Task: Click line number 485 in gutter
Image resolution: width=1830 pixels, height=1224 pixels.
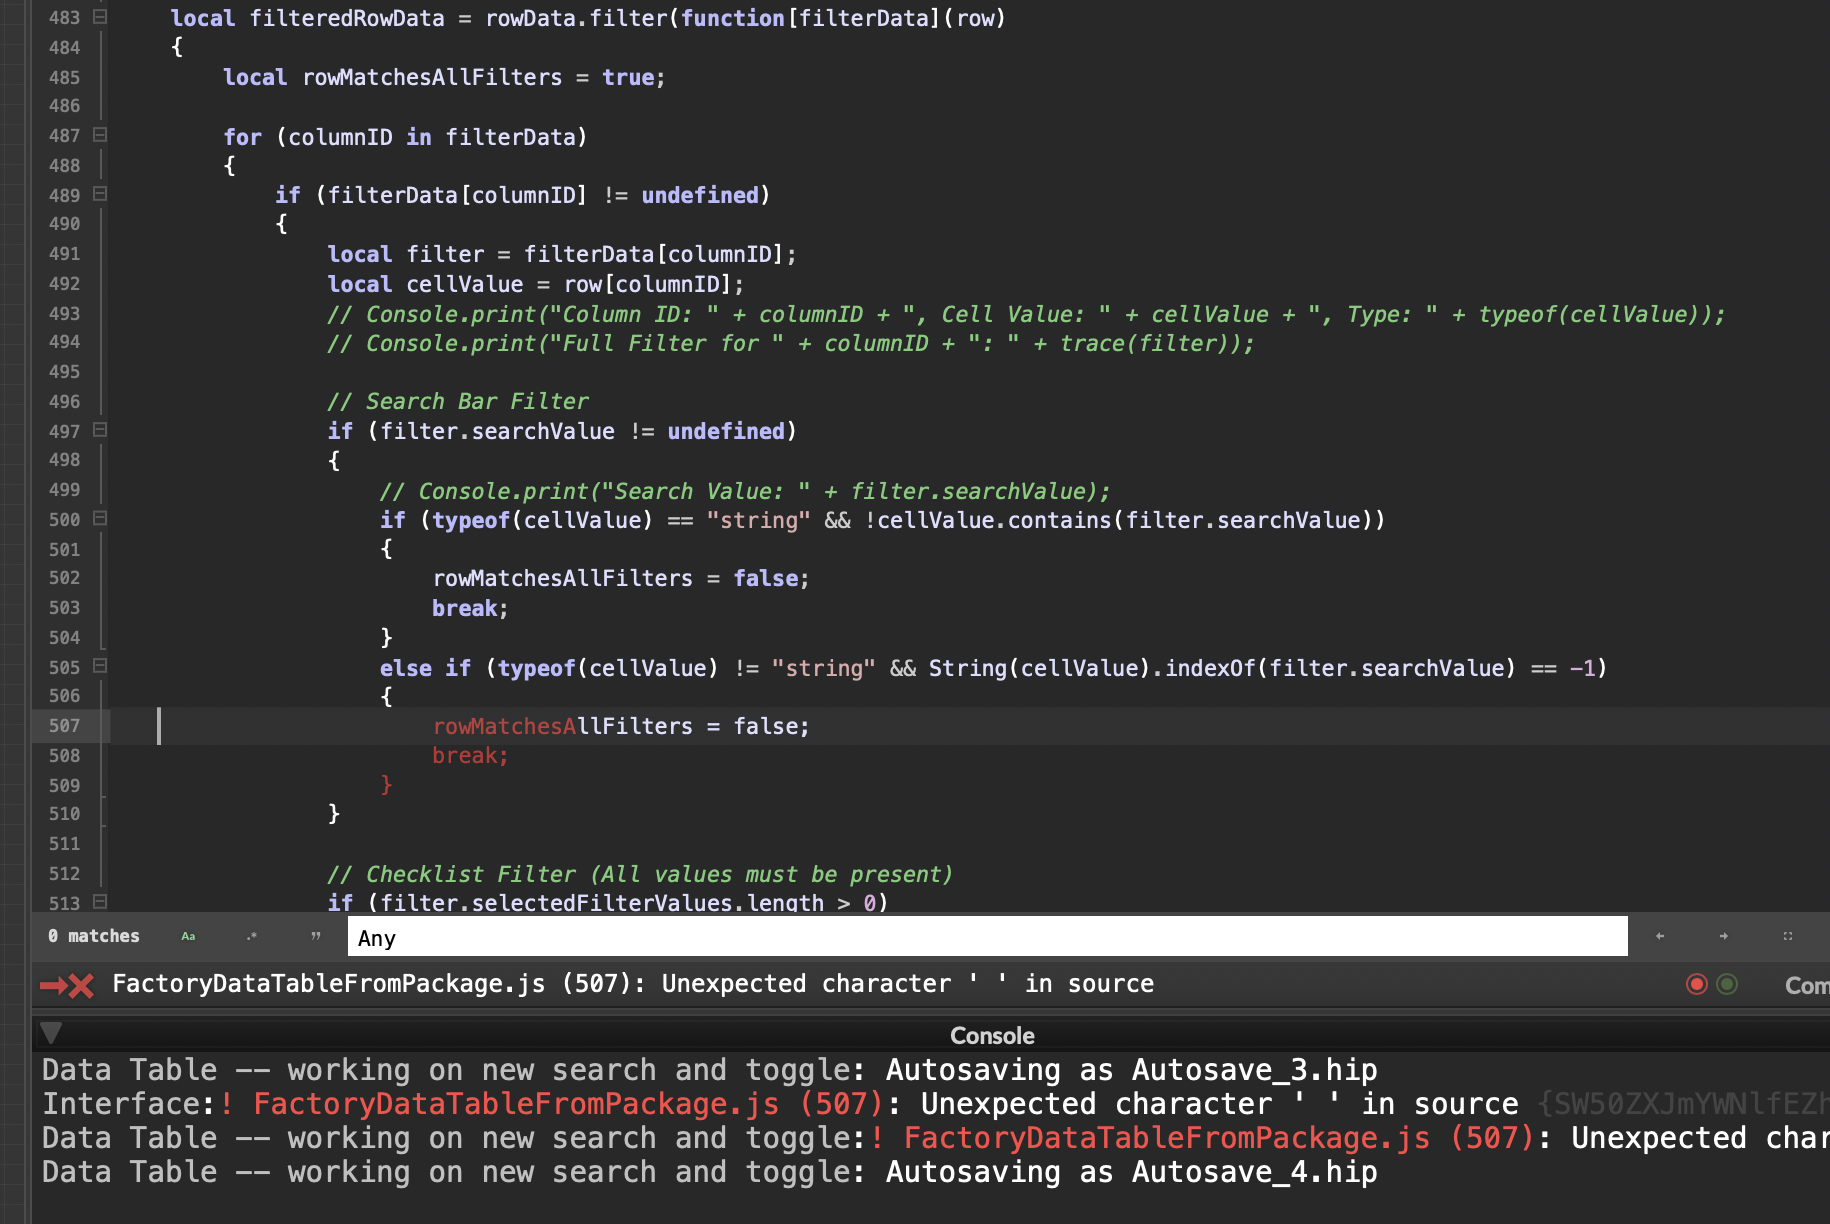Action: [64, 77]
